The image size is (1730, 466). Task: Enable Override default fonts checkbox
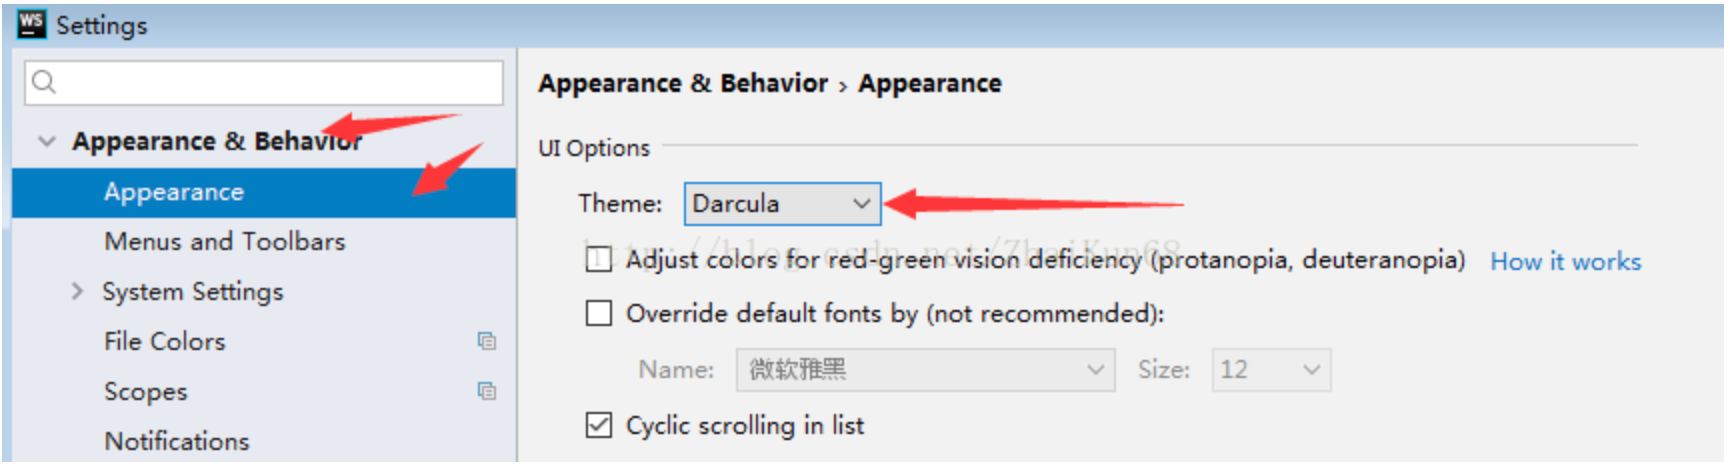tap(598, 314)
